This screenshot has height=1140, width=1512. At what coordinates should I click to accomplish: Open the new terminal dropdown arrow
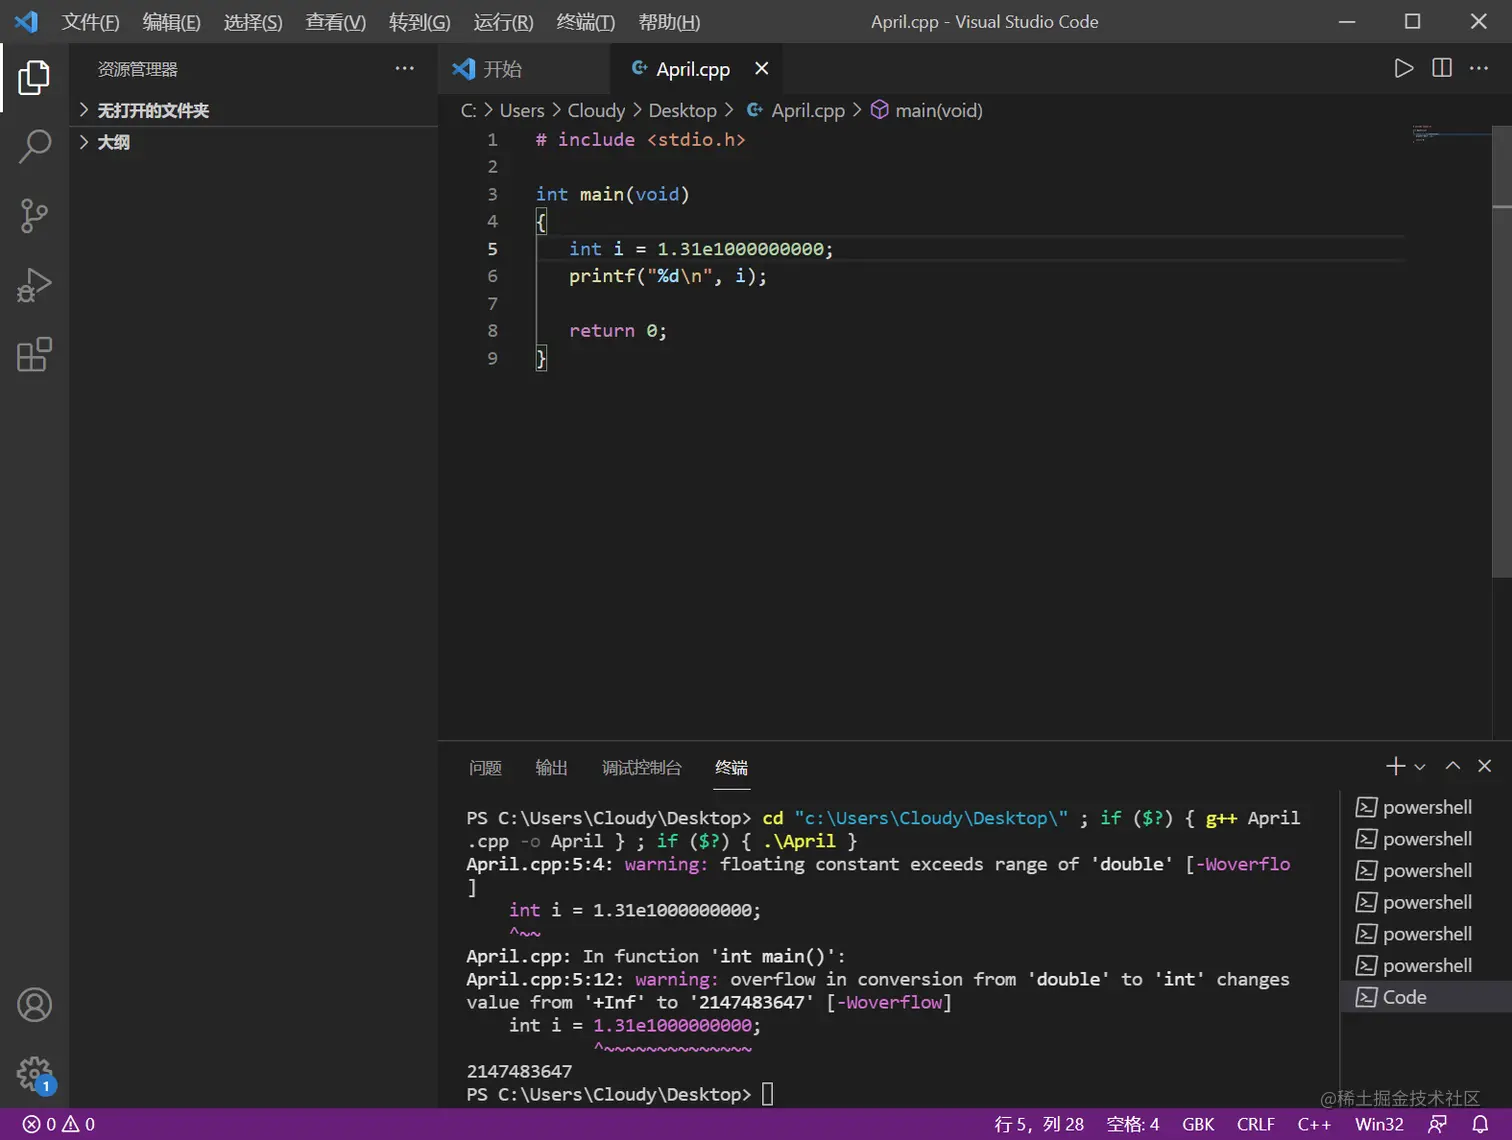1420,767
